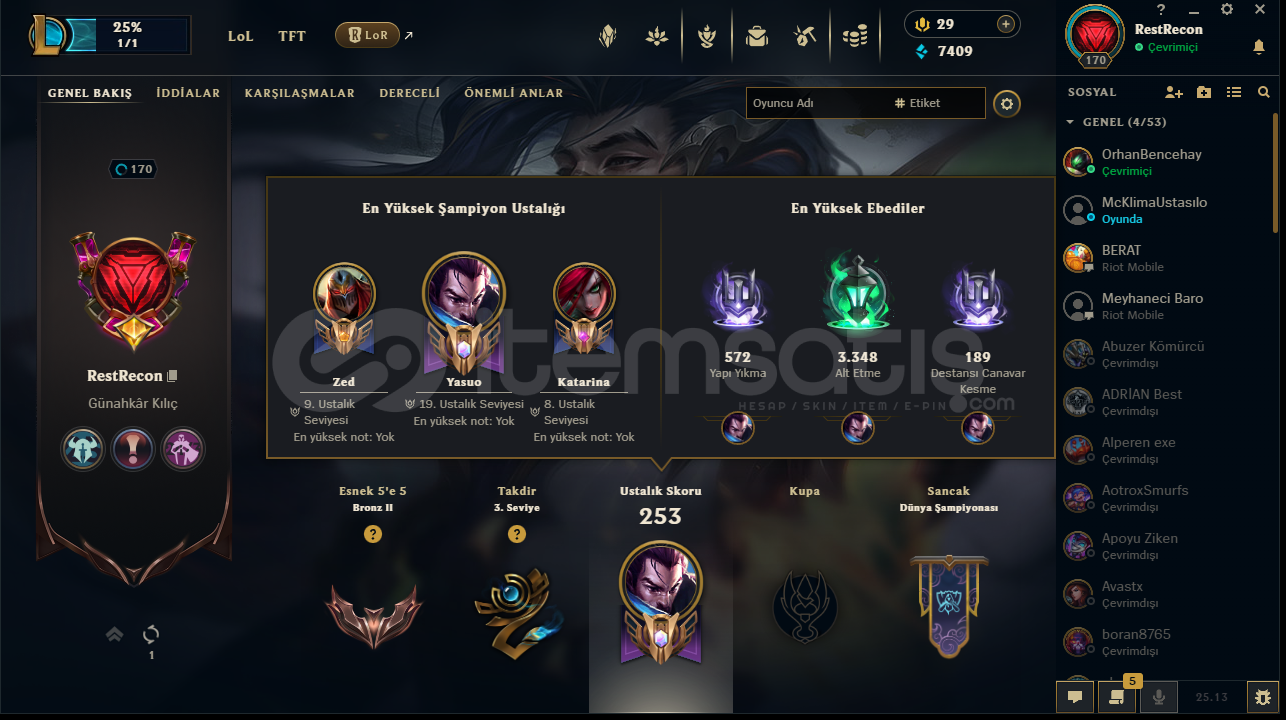Click the bug report icon
The width and height of the screenshot is (1286, 720).
click(1263, 697)
